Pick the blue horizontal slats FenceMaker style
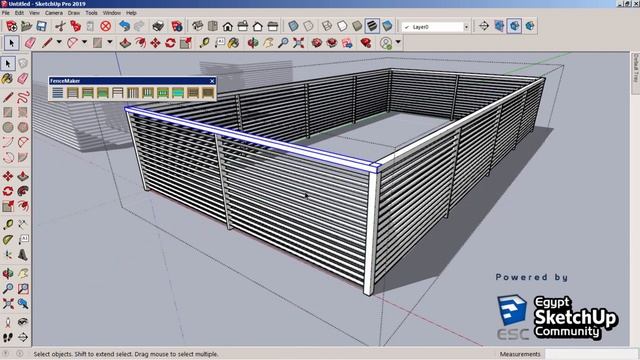Image resolution: width=640 pixels, height=360 pixels. click(x=58, y=93)
